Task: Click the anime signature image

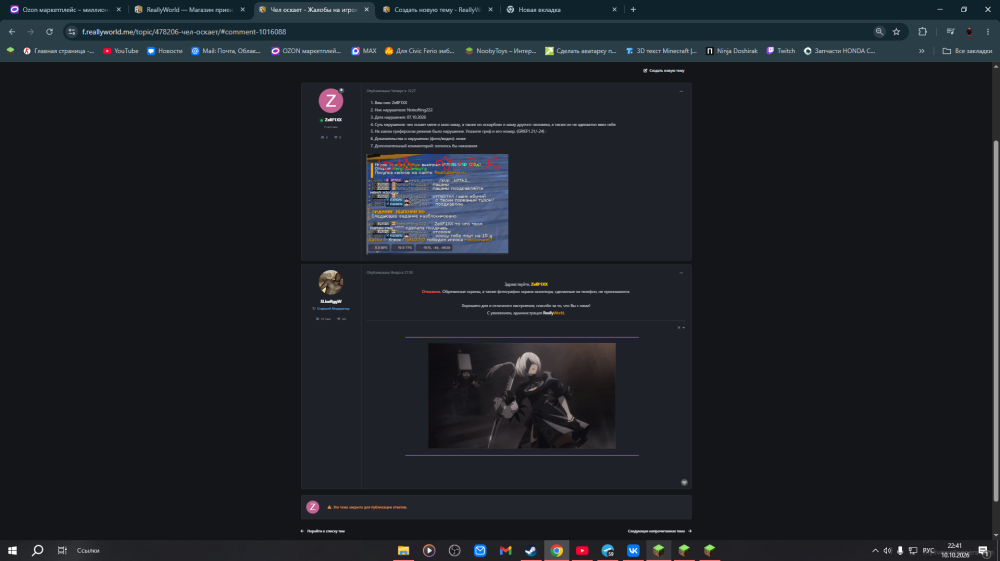Action: 522,396
